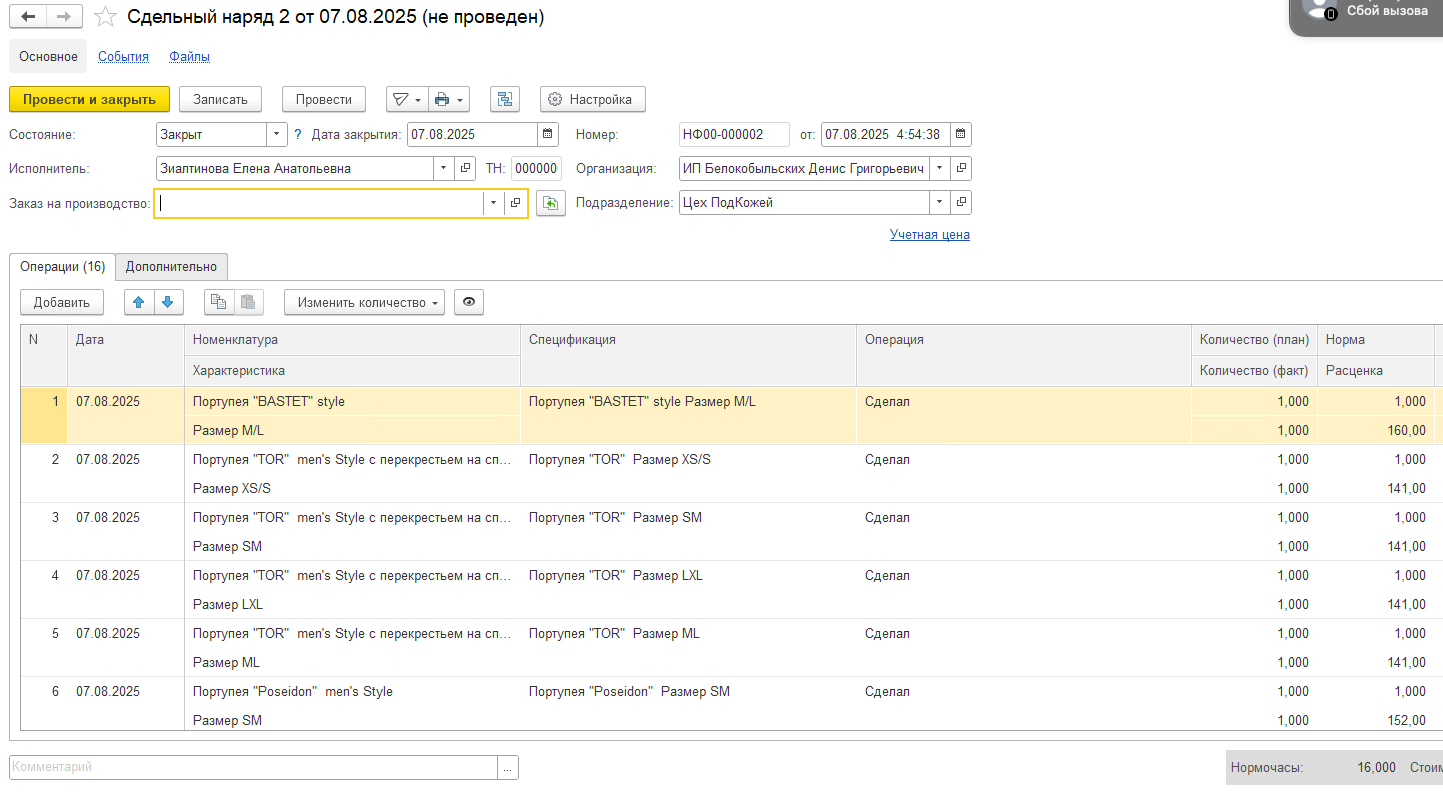Expand the Организация dropdown list
1443x800 pixels.
click(939, 168)
